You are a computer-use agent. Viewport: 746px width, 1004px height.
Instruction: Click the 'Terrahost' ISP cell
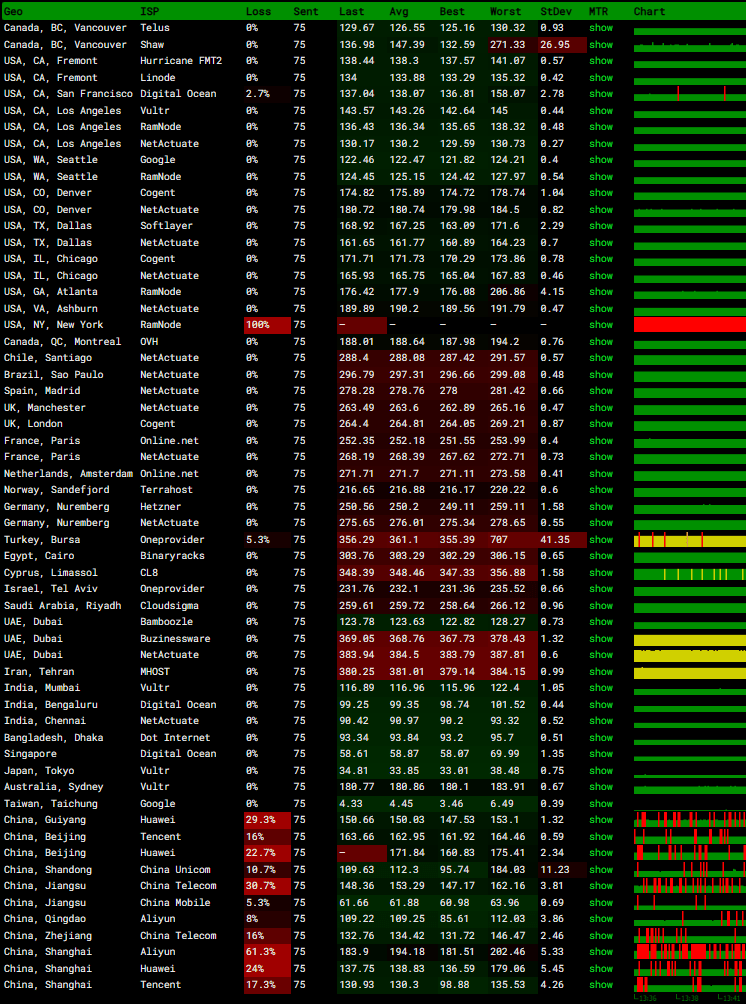click(x=166, y=490)
